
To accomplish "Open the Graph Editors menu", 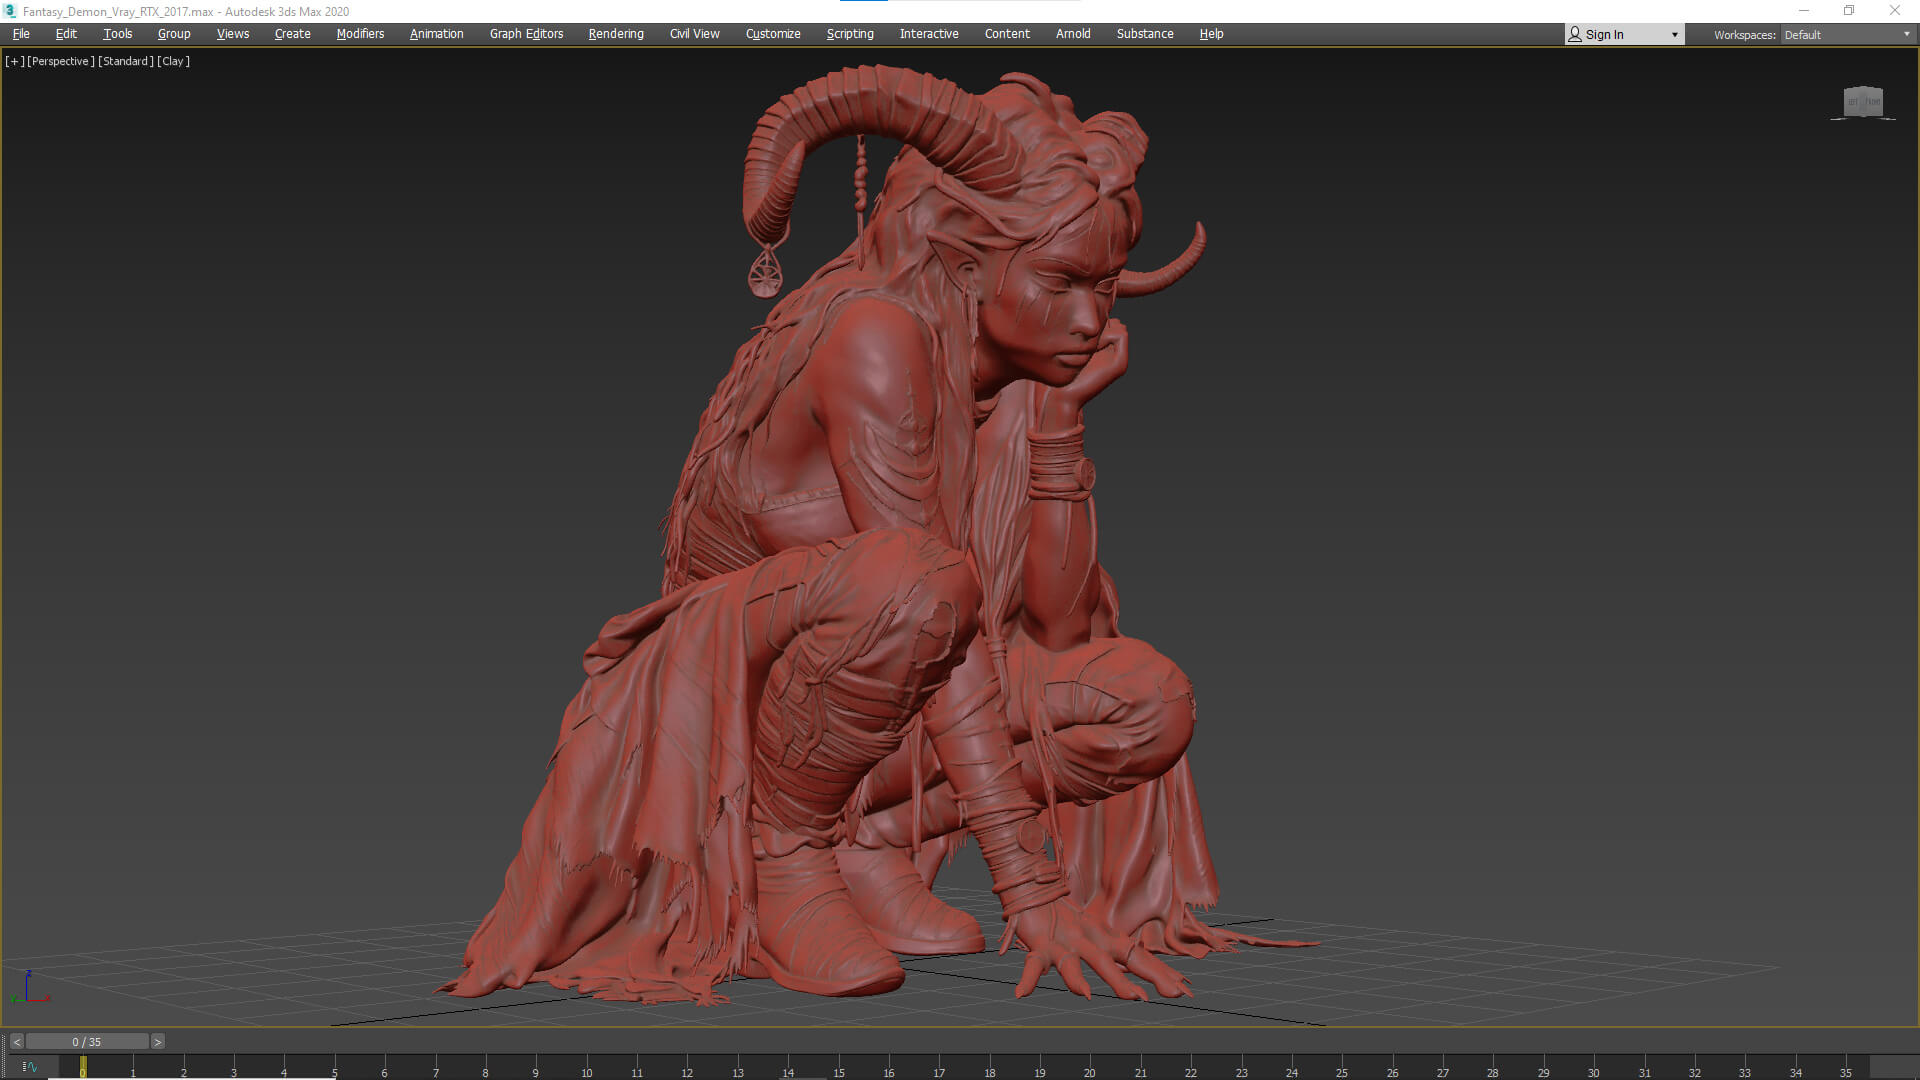I will (526, 34).
